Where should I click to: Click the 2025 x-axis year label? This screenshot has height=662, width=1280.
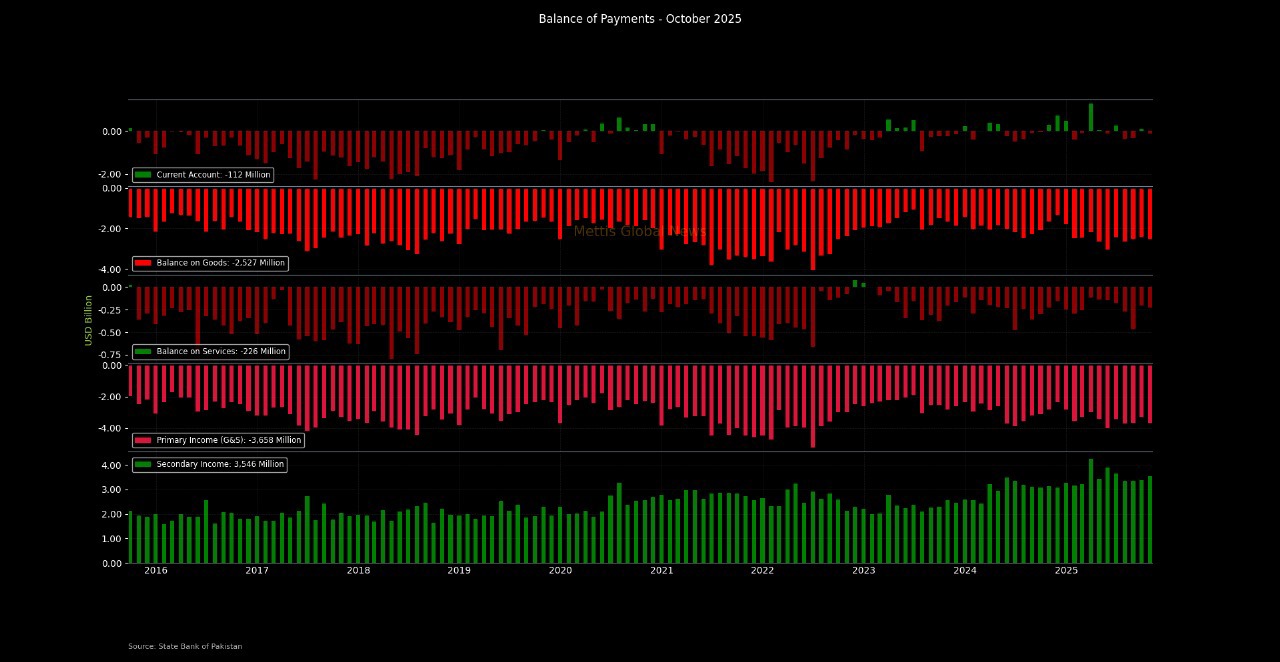(1066, 571)
